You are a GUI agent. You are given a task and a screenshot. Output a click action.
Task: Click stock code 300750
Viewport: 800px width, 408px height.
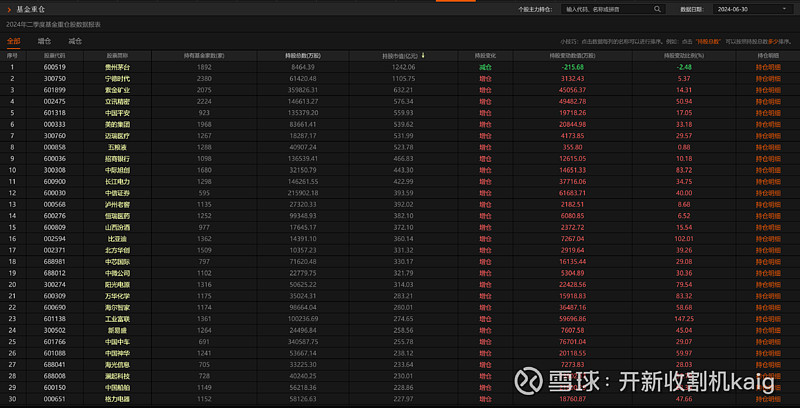(x=55, y=79)
